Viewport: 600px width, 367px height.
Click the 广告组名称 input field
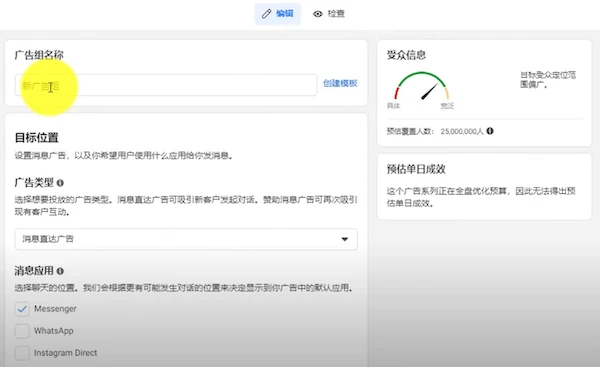[x=166, y=85]
